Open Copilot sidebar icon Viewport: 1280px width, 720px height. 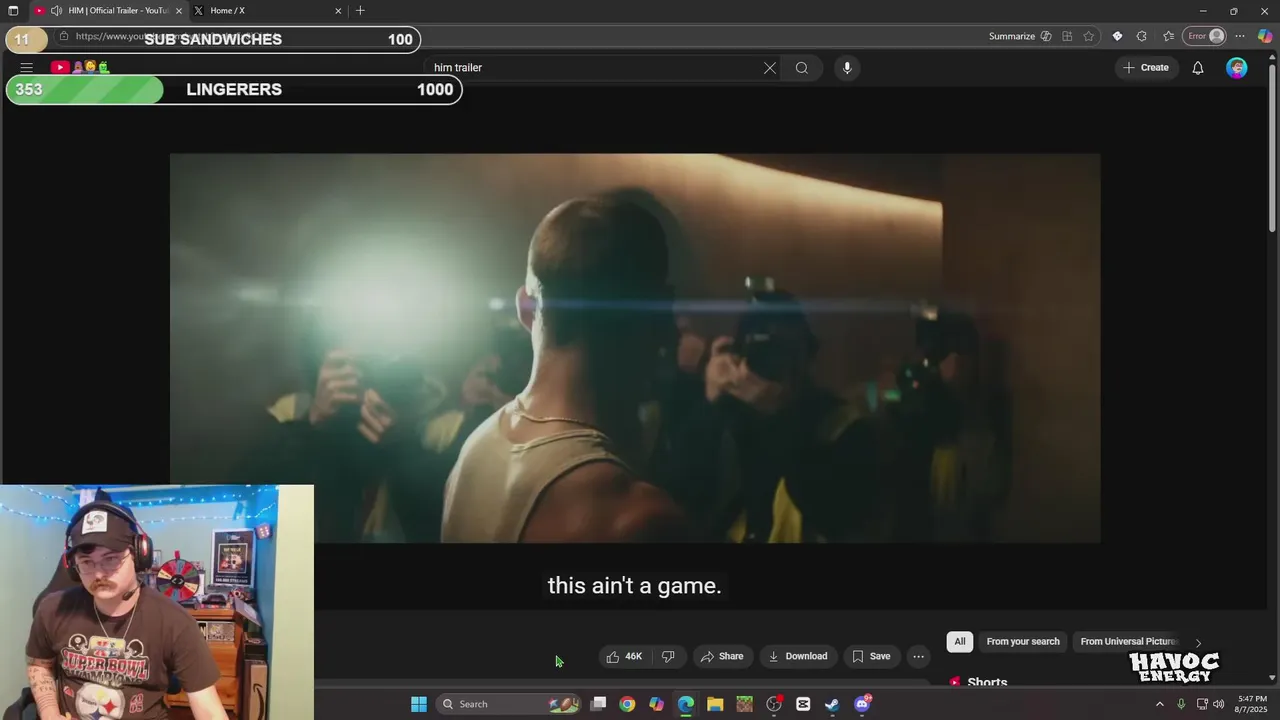(1265, 36)
